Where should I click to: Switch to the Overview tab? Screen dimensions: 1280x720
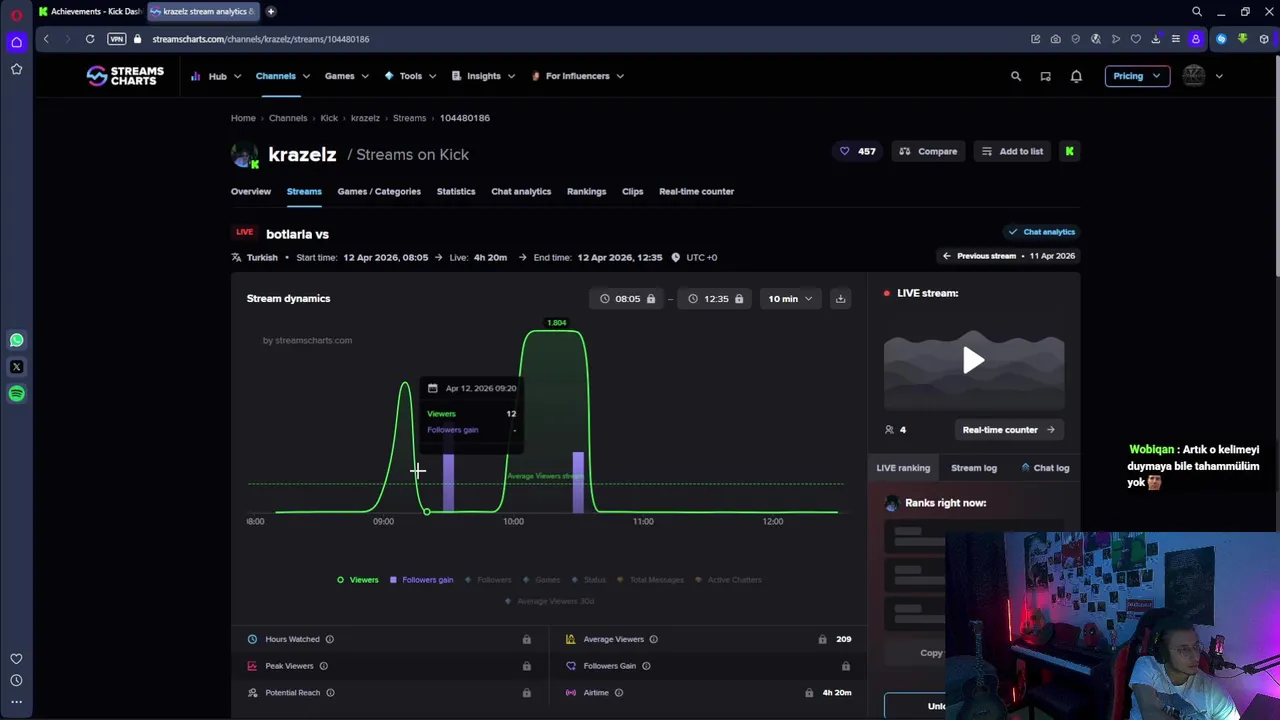[251, 191]
